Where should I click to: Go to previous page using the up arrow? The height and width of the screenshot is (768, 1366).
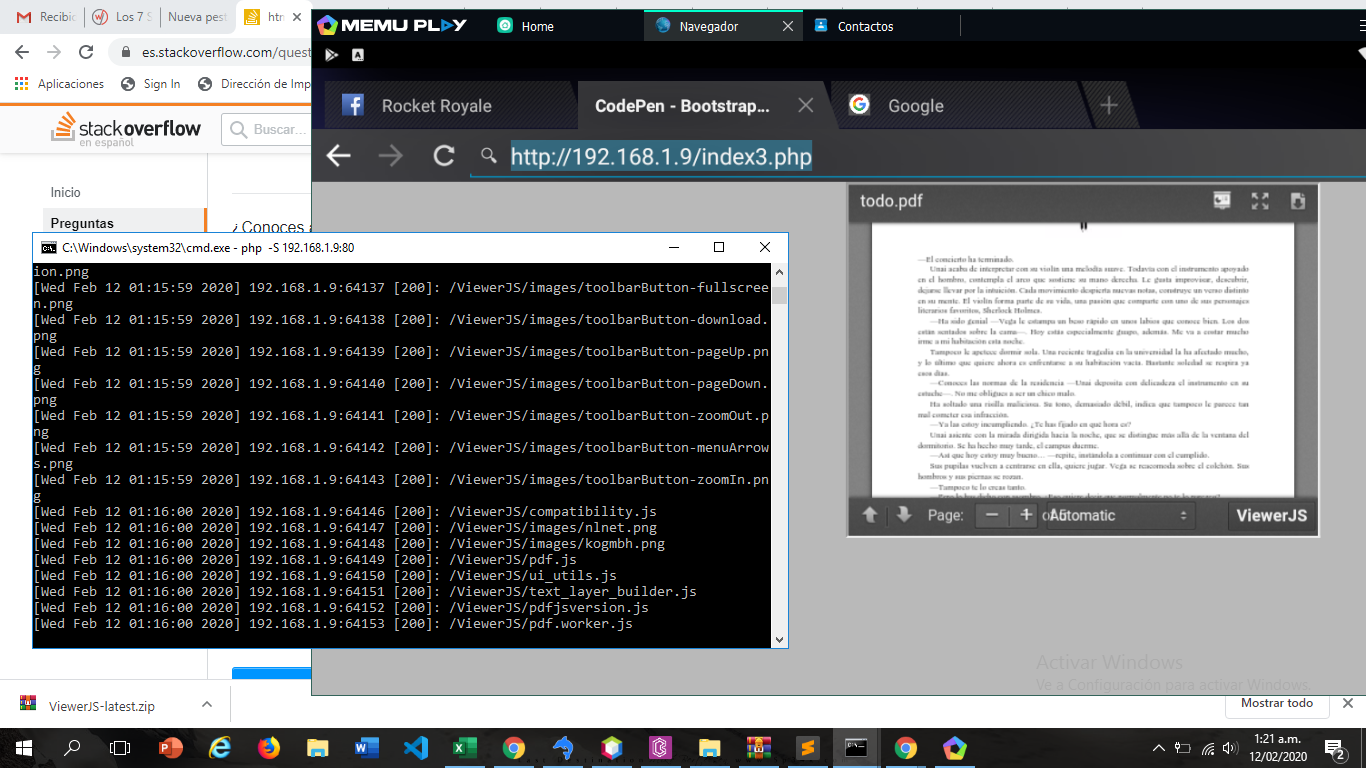[x=870, y=515]
